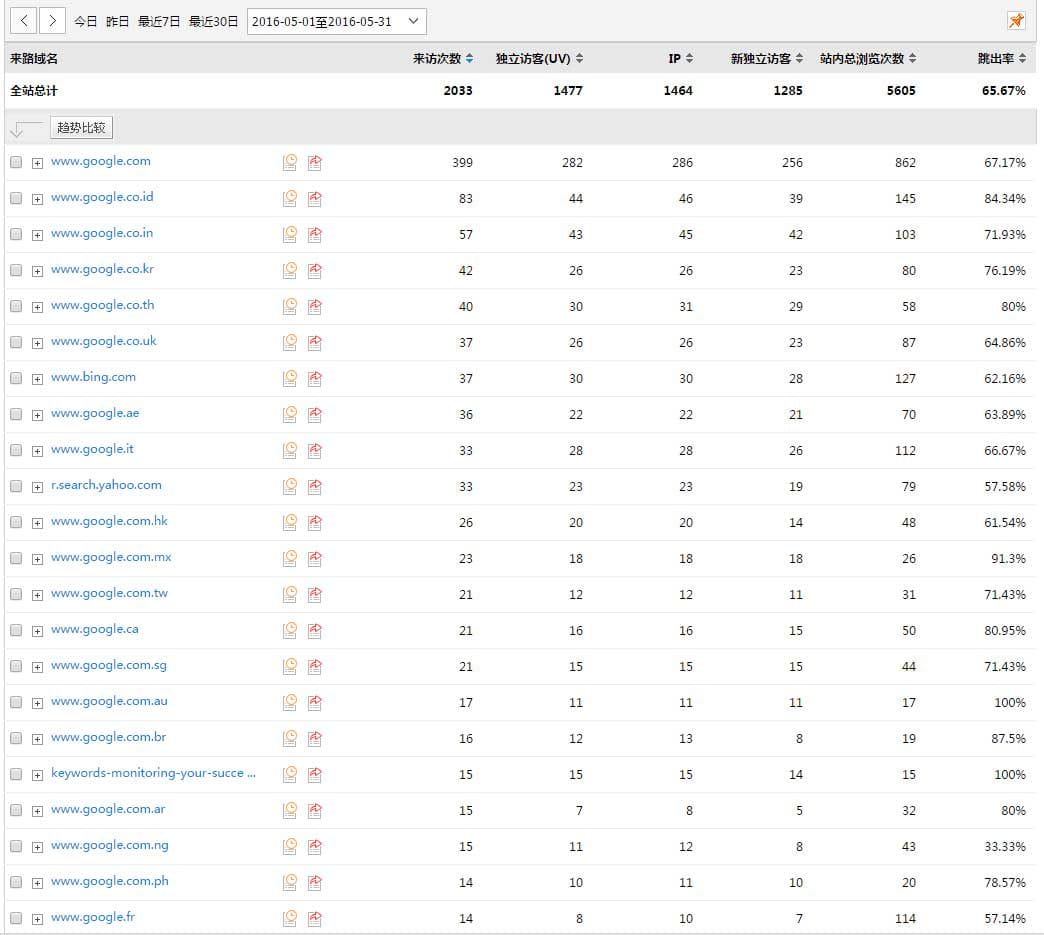Click red report icon in www.google.co.in row

[315, 234]
